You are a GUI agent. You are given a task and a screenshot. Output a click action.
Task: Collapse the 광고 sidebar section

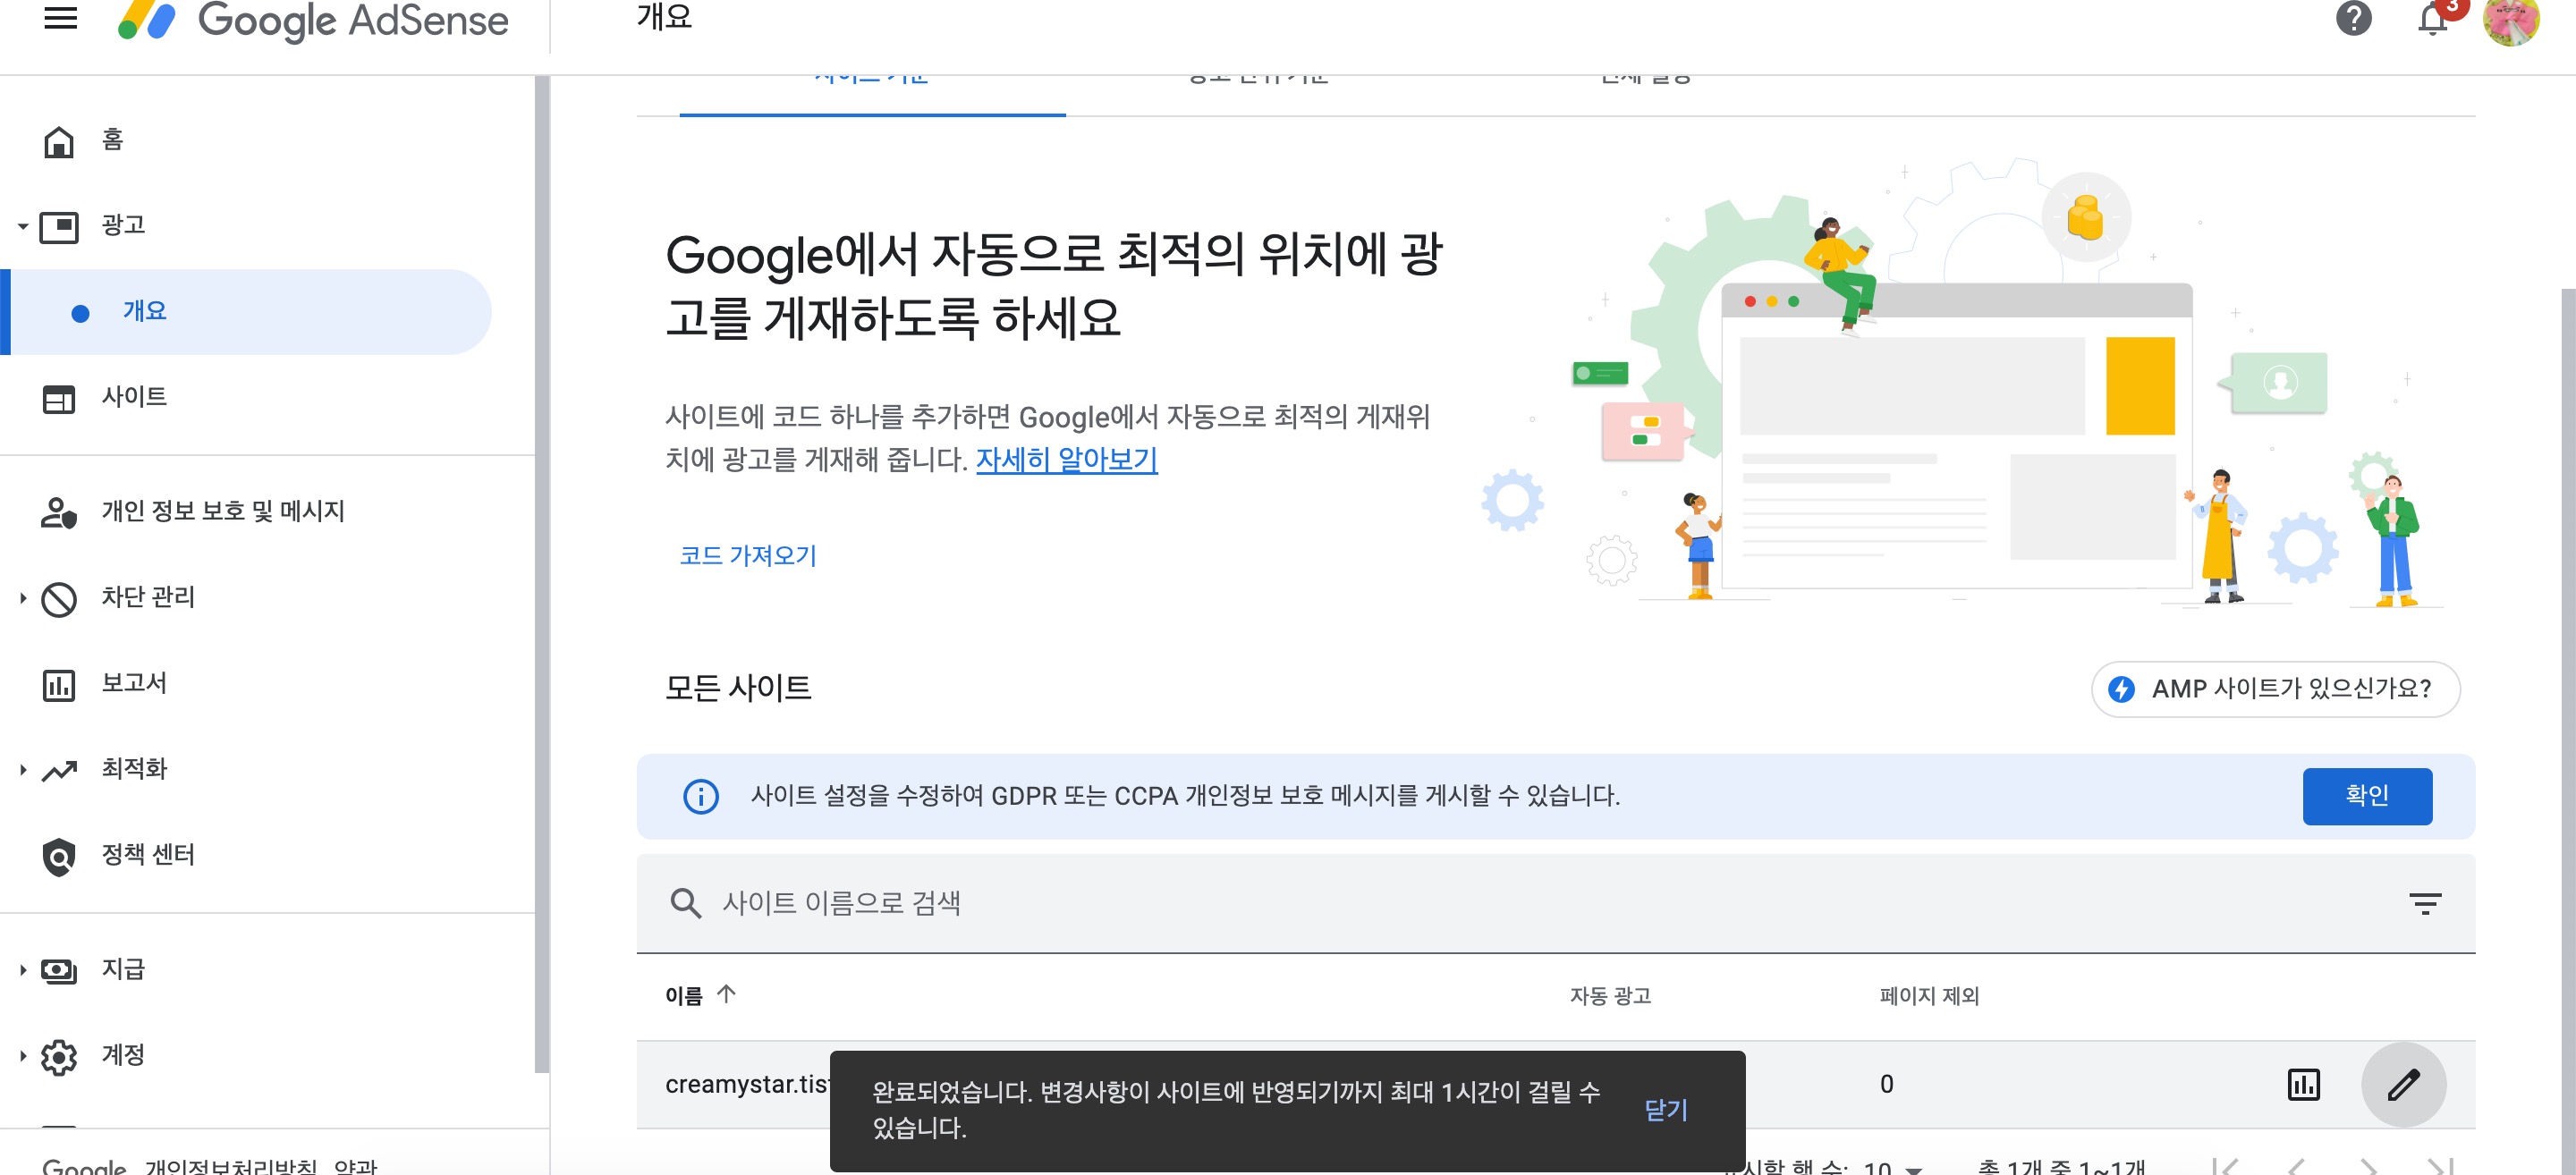[x=22, y=226]
